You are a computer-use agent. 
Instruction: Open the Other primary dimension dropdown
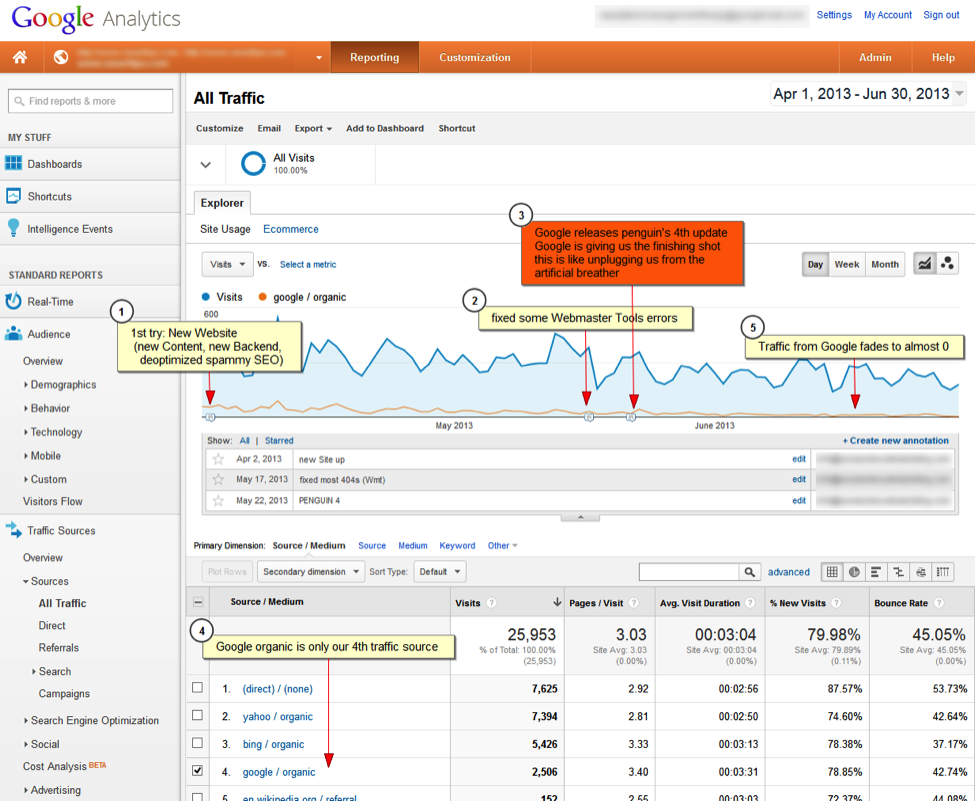pos(502,545)
